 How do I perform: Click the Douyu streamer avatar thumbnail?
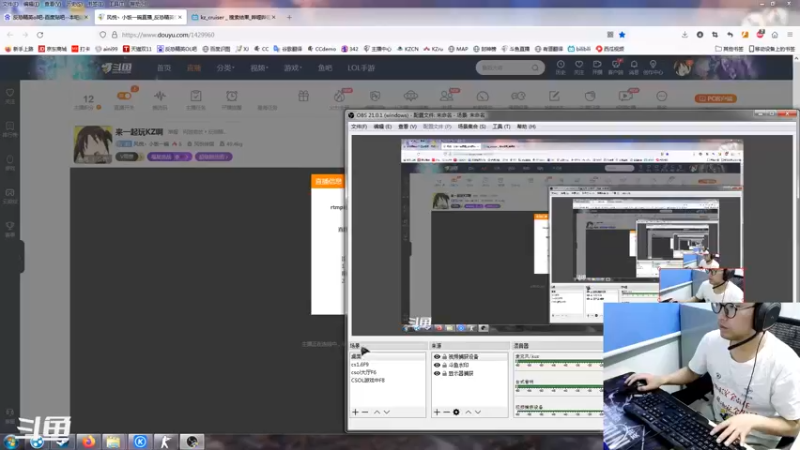(x=93, y=144)
